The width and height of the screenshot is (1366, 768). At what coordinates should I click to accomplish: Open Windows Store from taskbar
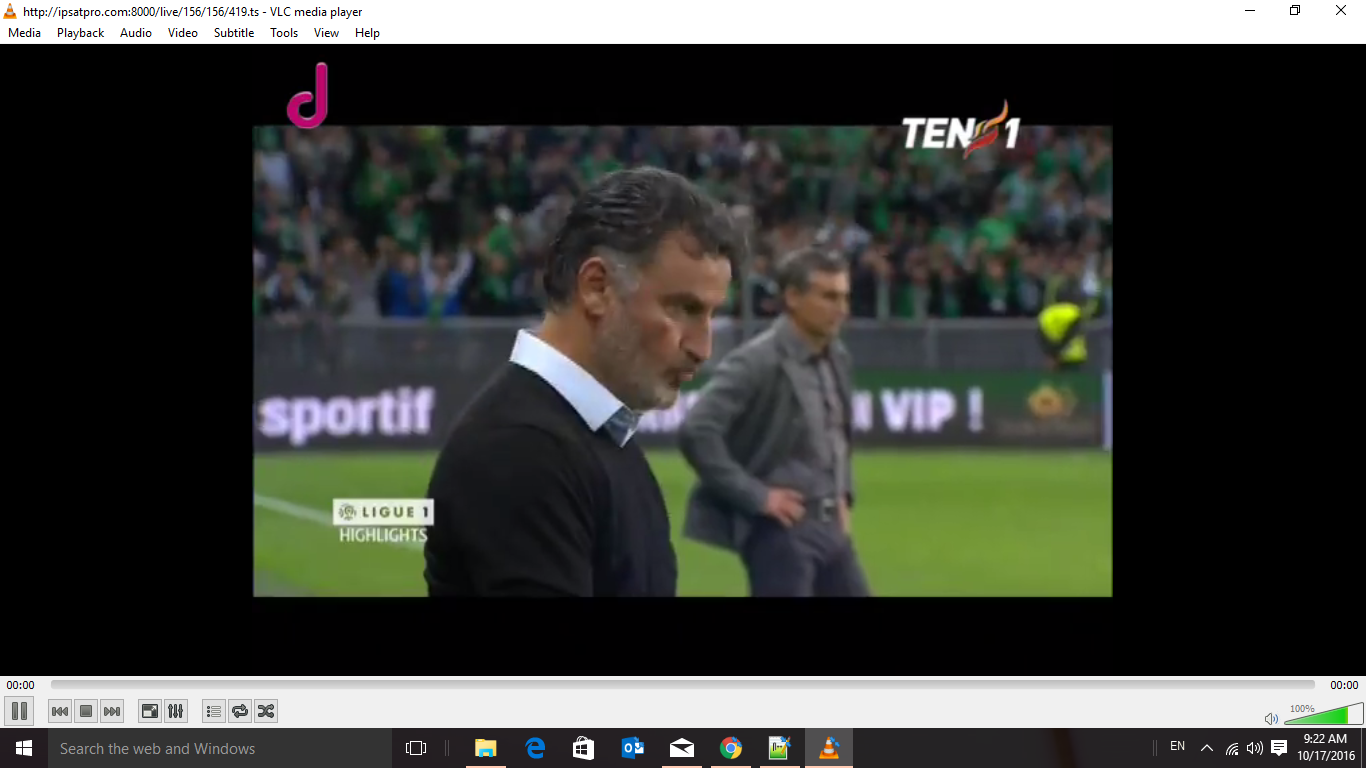[x=583, y=748]
